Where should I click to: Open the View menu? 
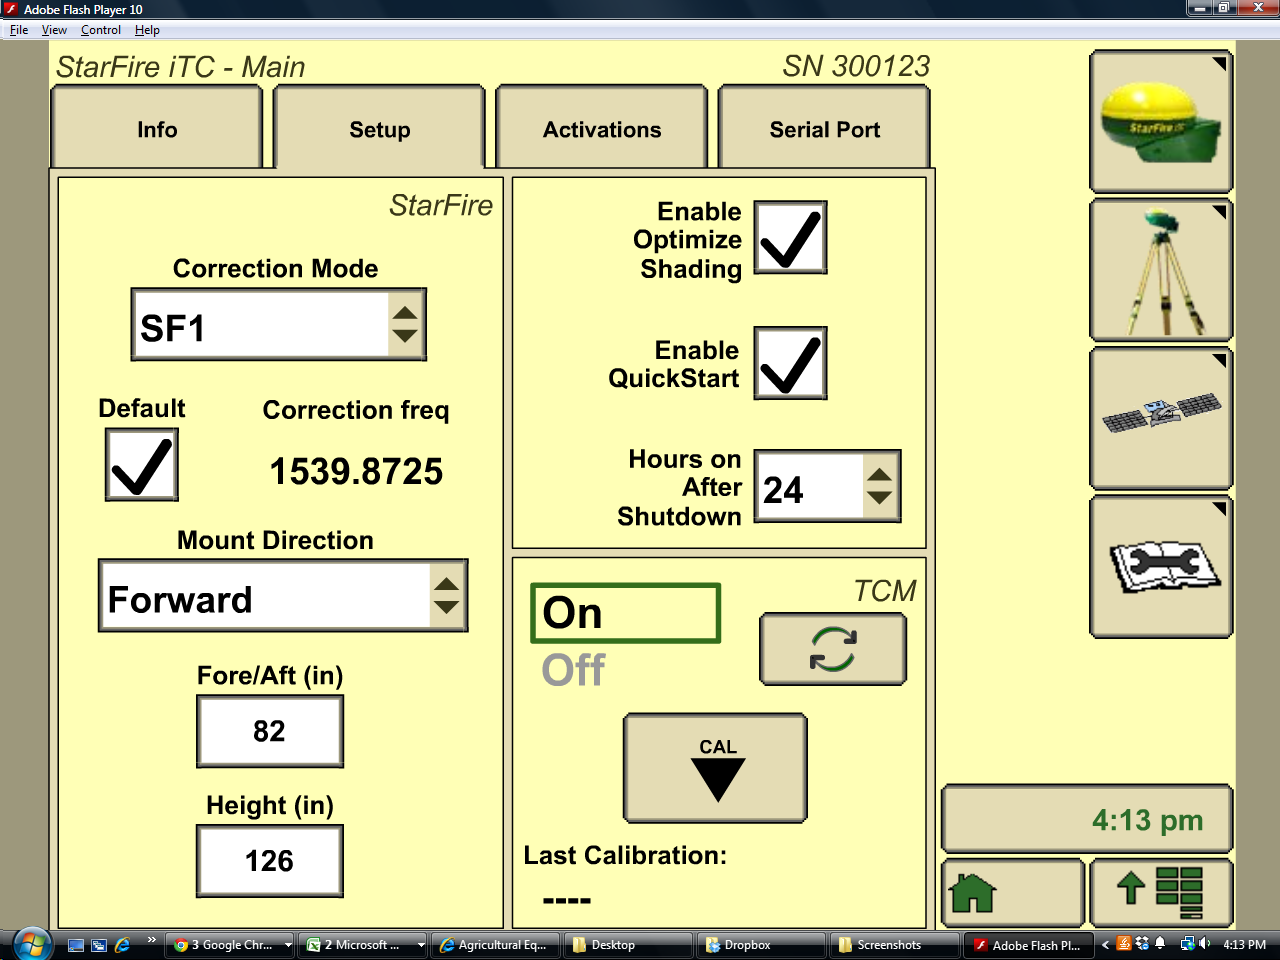(54, 30)
